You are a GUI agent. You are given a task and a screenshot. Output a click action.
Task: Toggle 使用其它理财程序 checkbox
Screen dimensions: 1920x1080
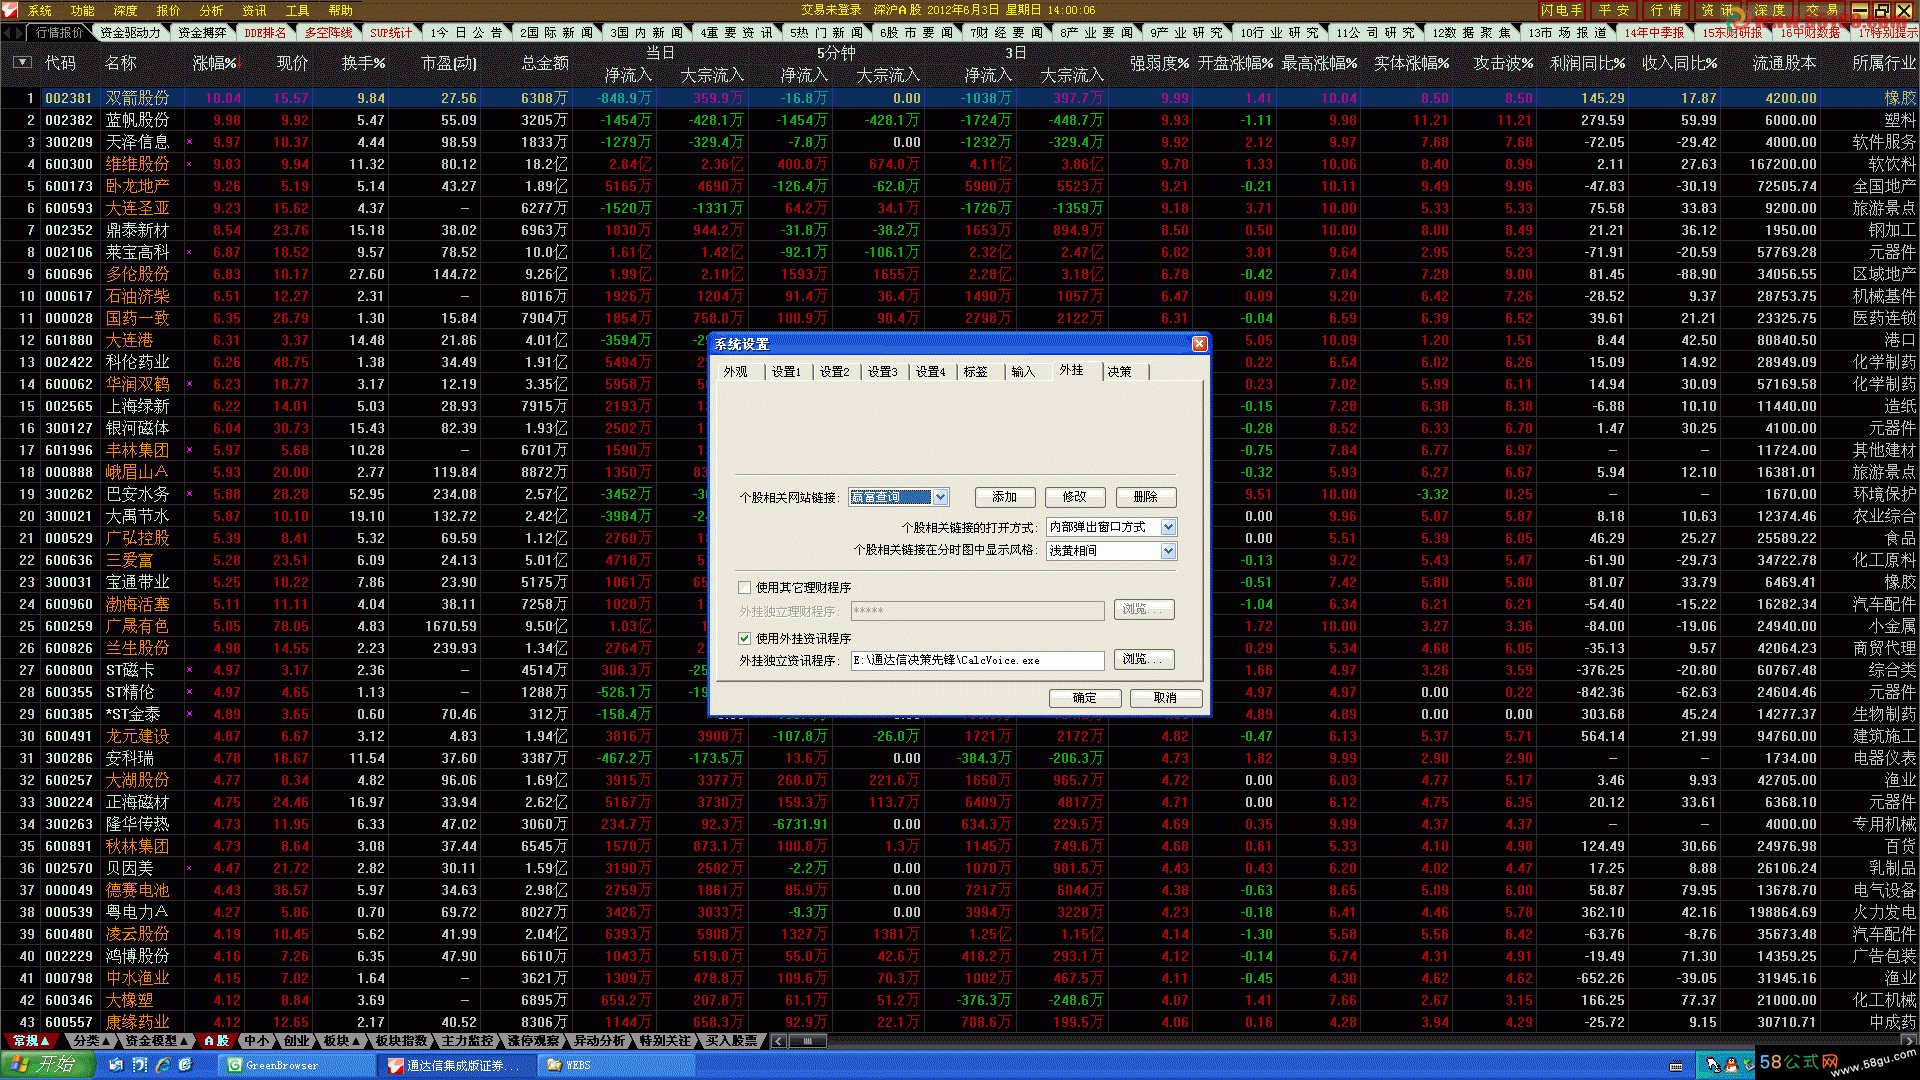(x=744, y=588)
